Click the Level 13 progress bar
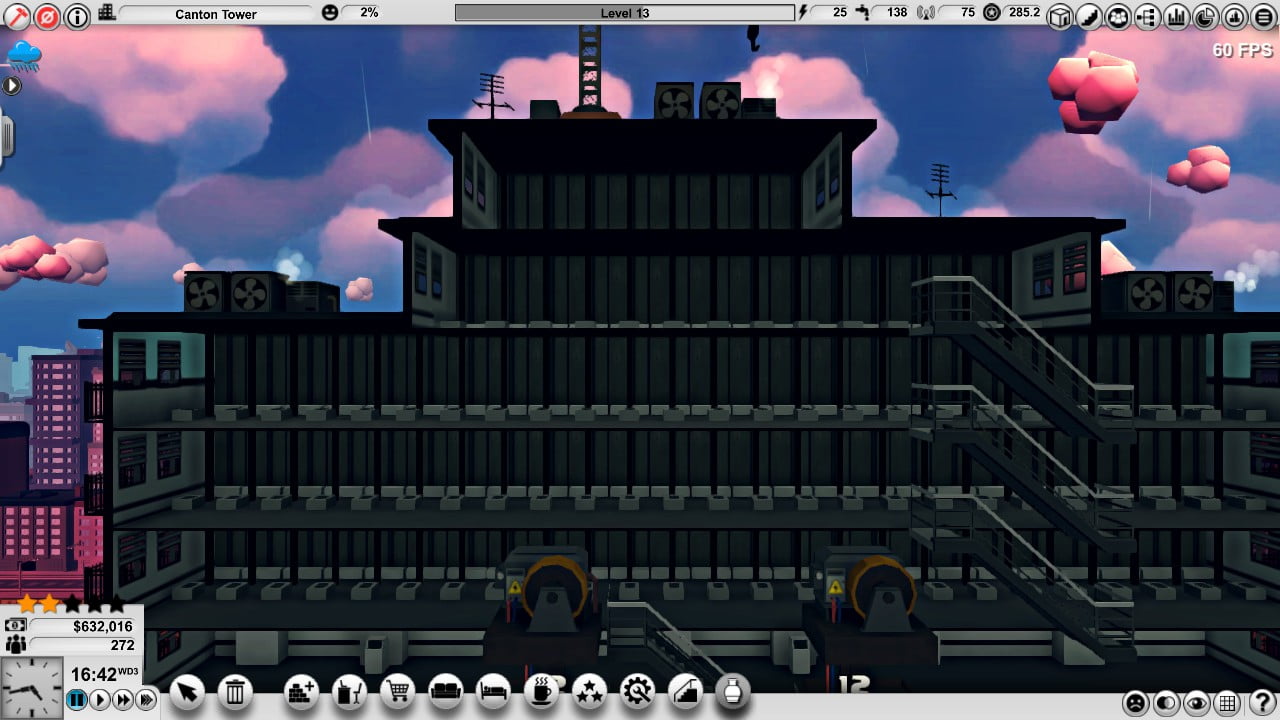The image size is (1280, 720). click(x=625, y=13)
